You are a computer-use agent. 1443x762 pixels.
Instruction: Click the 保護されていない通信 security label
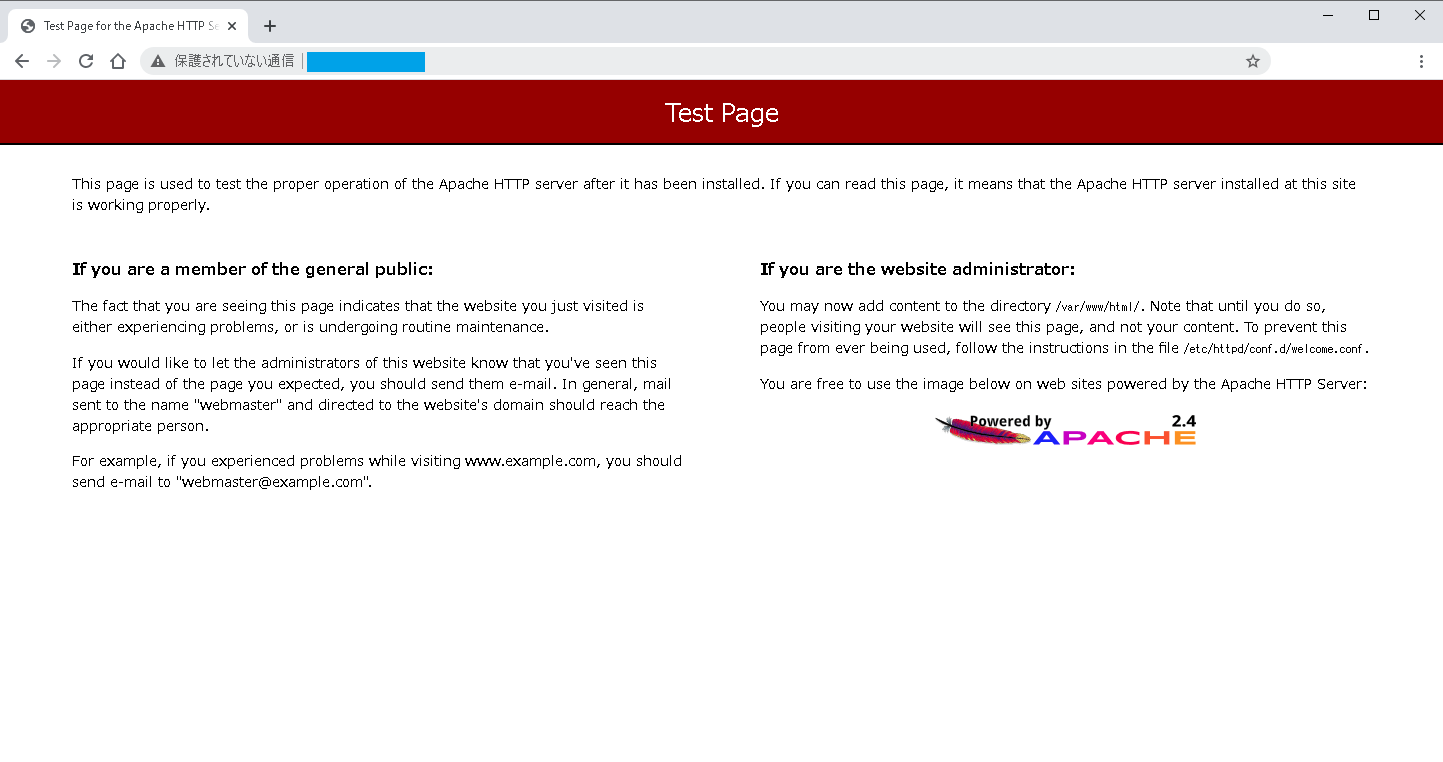[234, 61]
